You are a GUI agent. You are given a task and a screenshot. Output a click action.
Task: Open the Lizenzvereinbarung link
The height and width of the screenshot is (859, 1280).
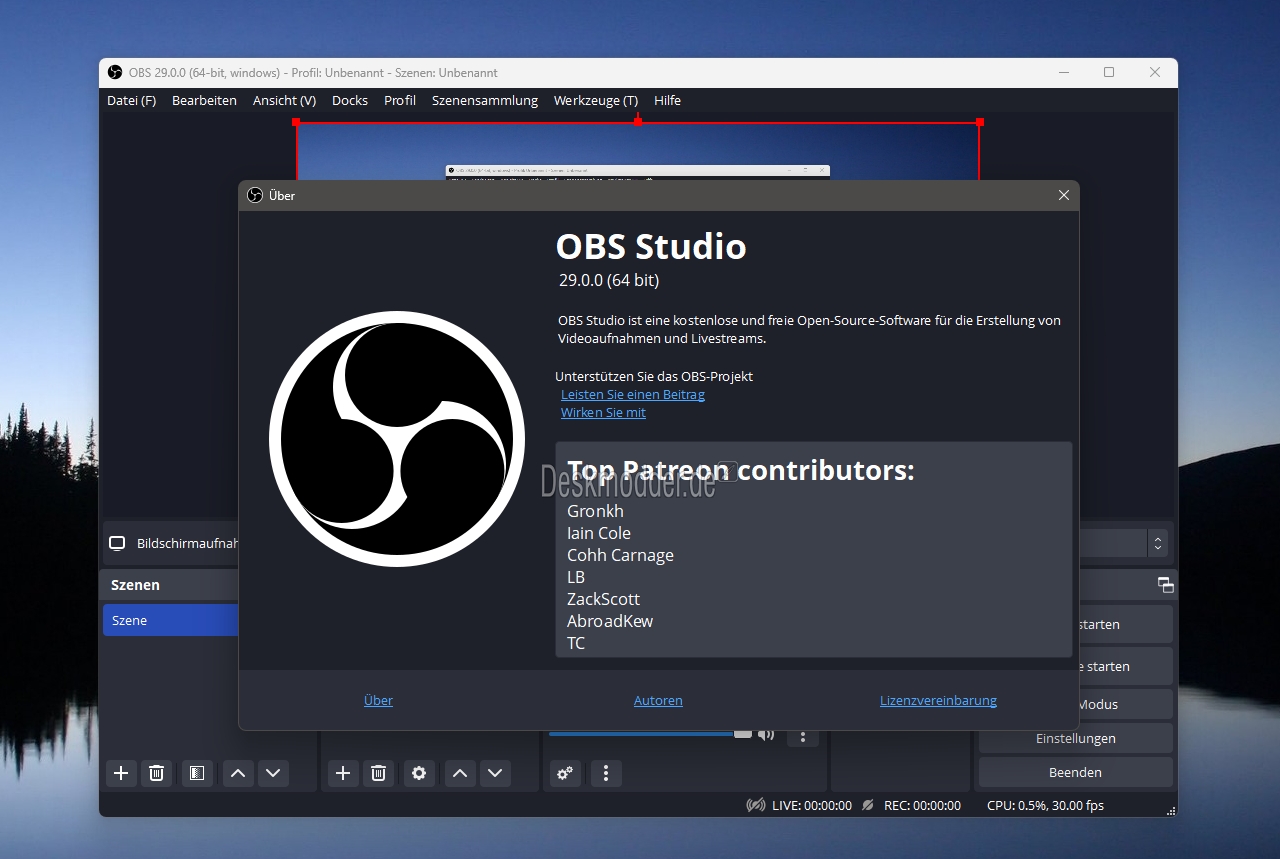938,700
